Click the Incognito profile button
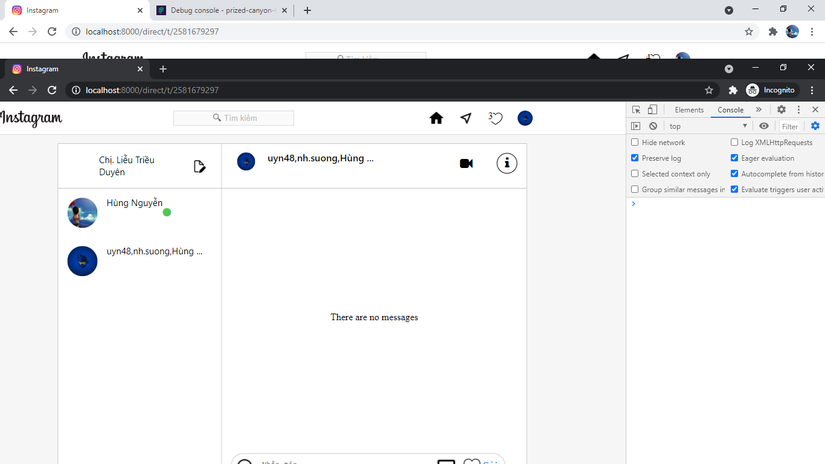The width and height of the screenshot is (825, 464). [771, 90]
